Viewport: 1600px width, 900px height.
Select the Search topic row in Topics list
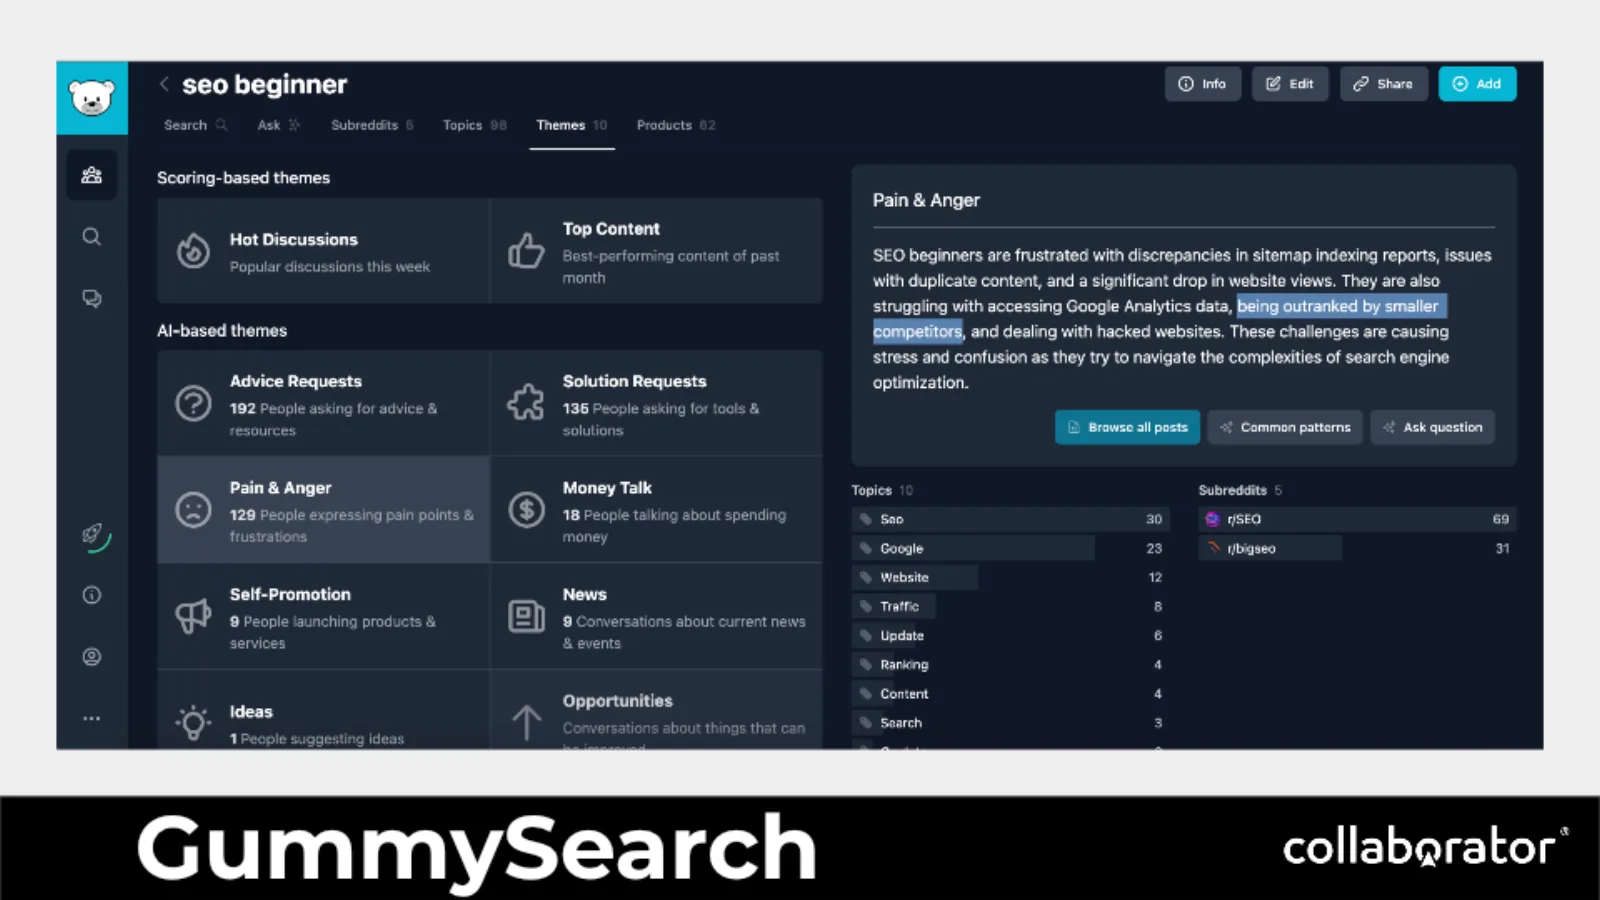(x=1010, y=722)
